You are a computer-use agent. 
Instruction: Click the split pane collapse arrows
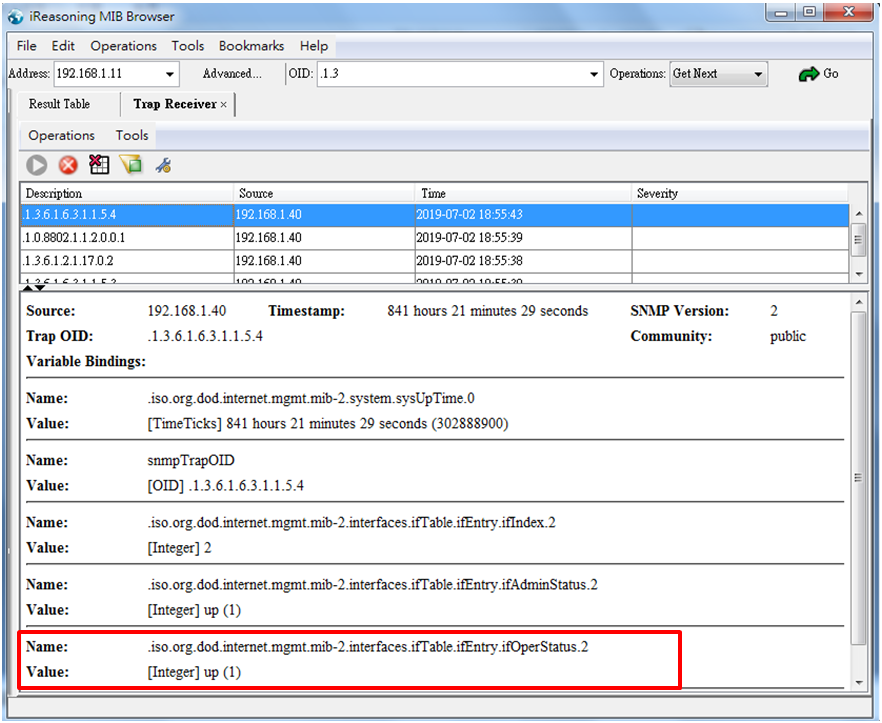[x=34, y=288]
